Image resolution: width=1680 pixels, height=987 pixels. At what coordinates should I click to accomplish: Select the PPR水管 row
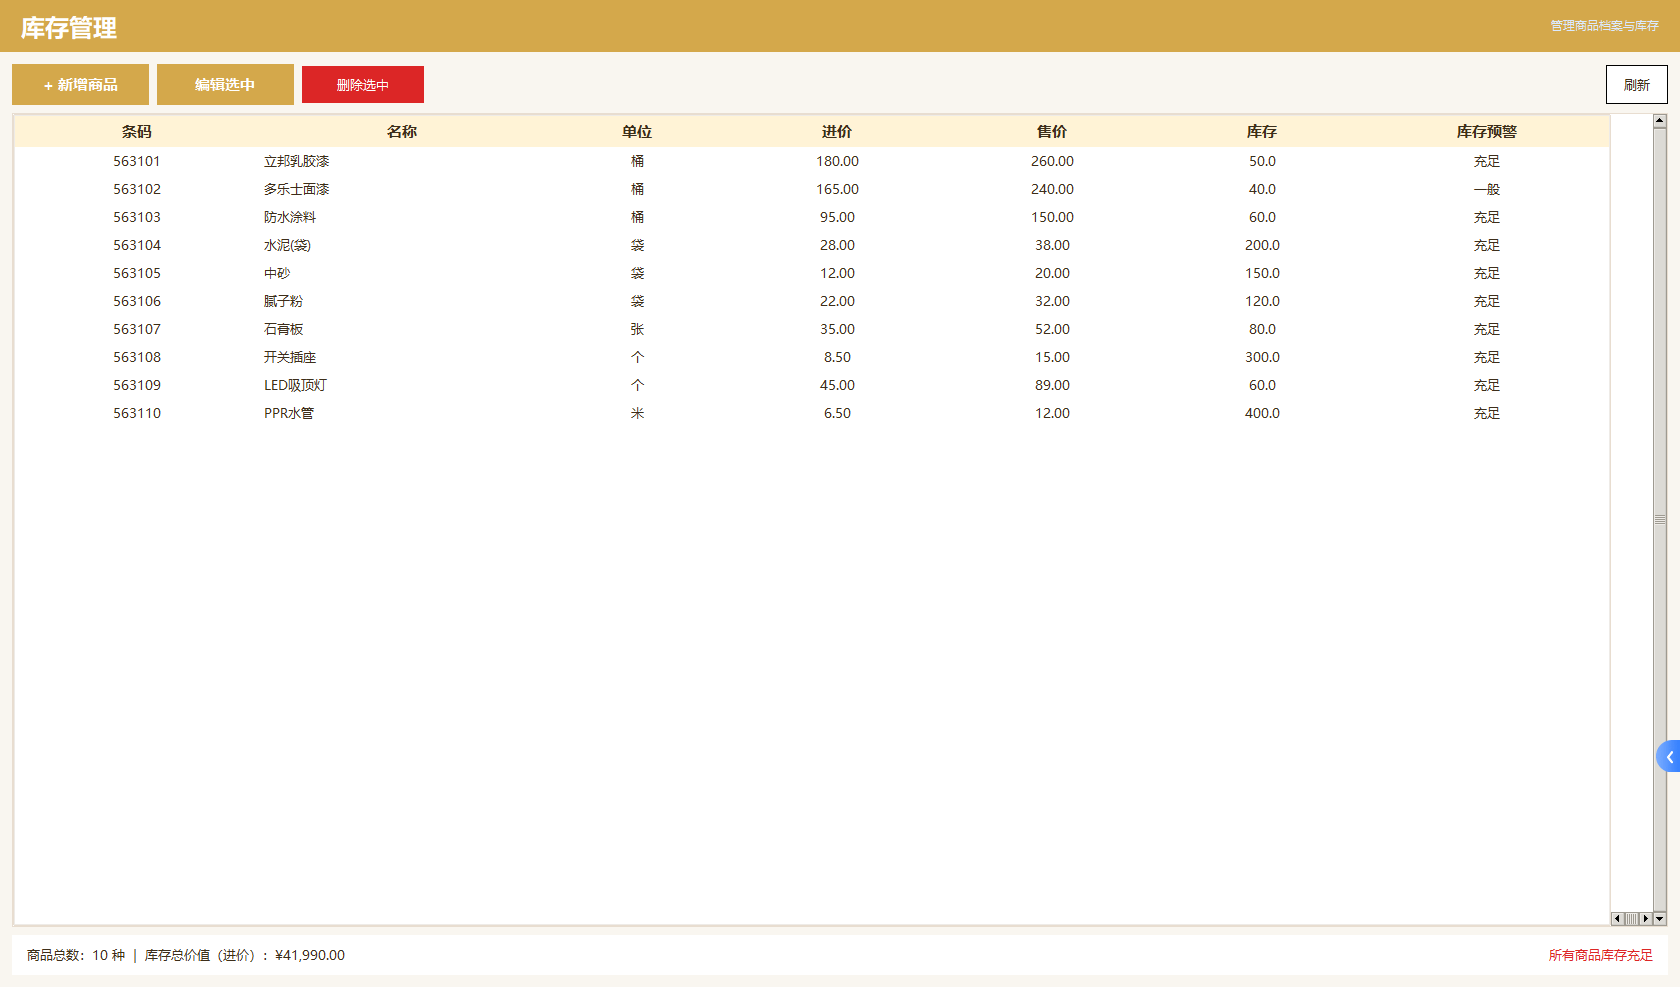[x=812, y=413]
